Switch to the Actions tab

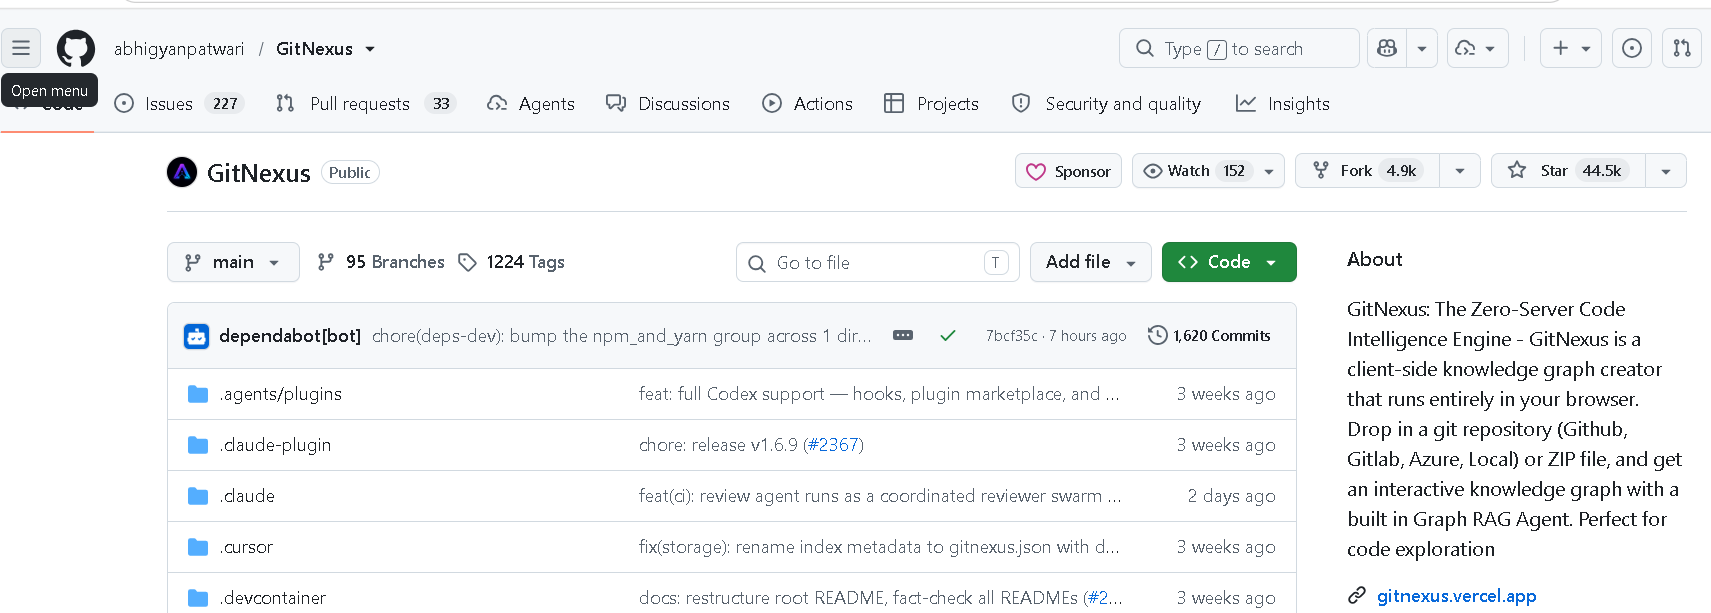coord(807,104)
